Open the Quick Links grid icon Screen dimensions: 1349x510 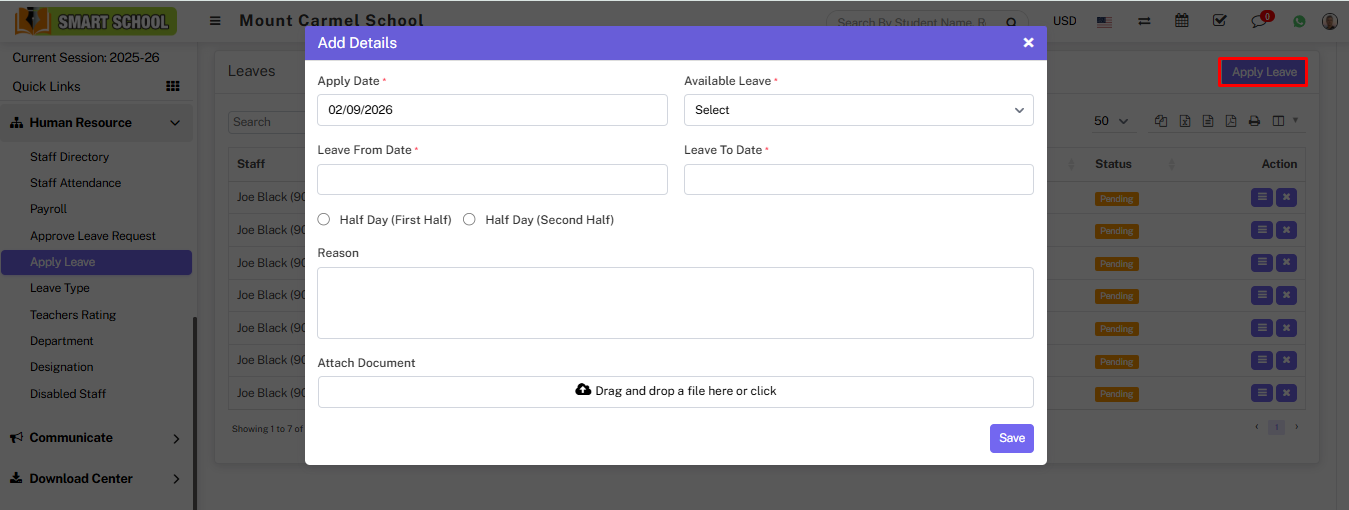coord(172,87)
